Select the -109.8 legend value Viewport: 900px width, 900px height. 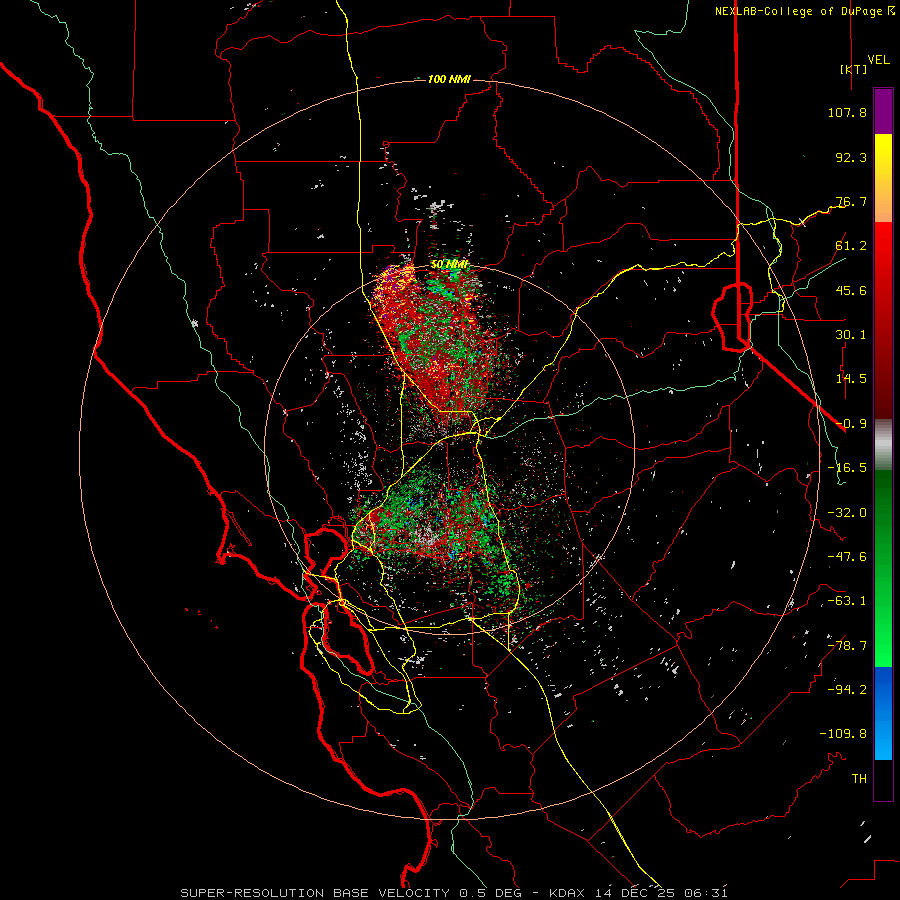click(843, 734)
